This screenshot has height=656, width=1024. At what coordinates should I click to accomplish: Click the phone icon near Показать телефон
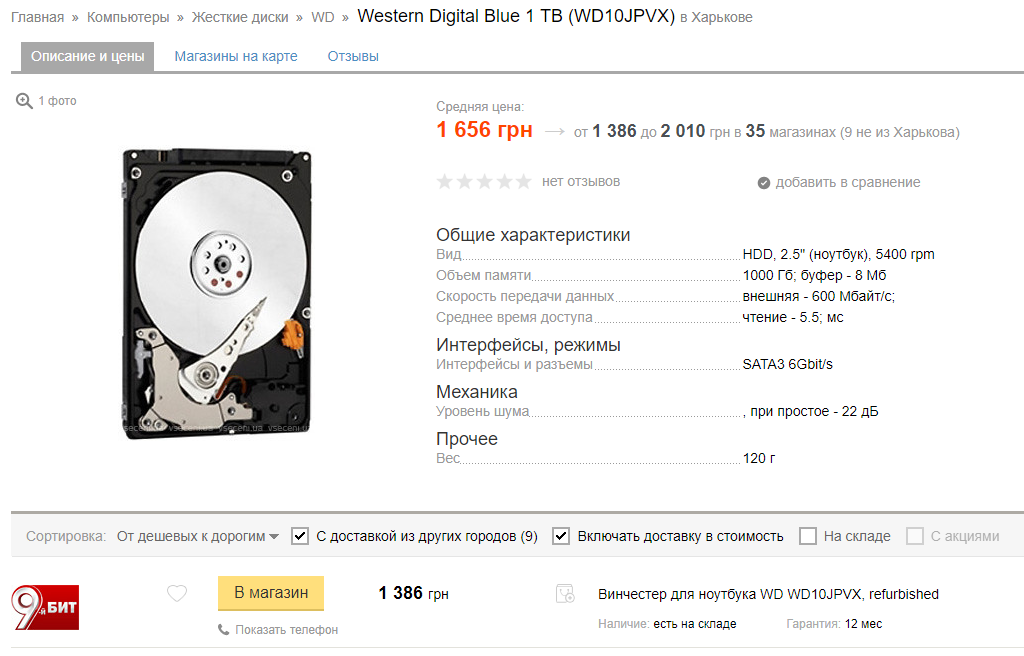point(224,630)
